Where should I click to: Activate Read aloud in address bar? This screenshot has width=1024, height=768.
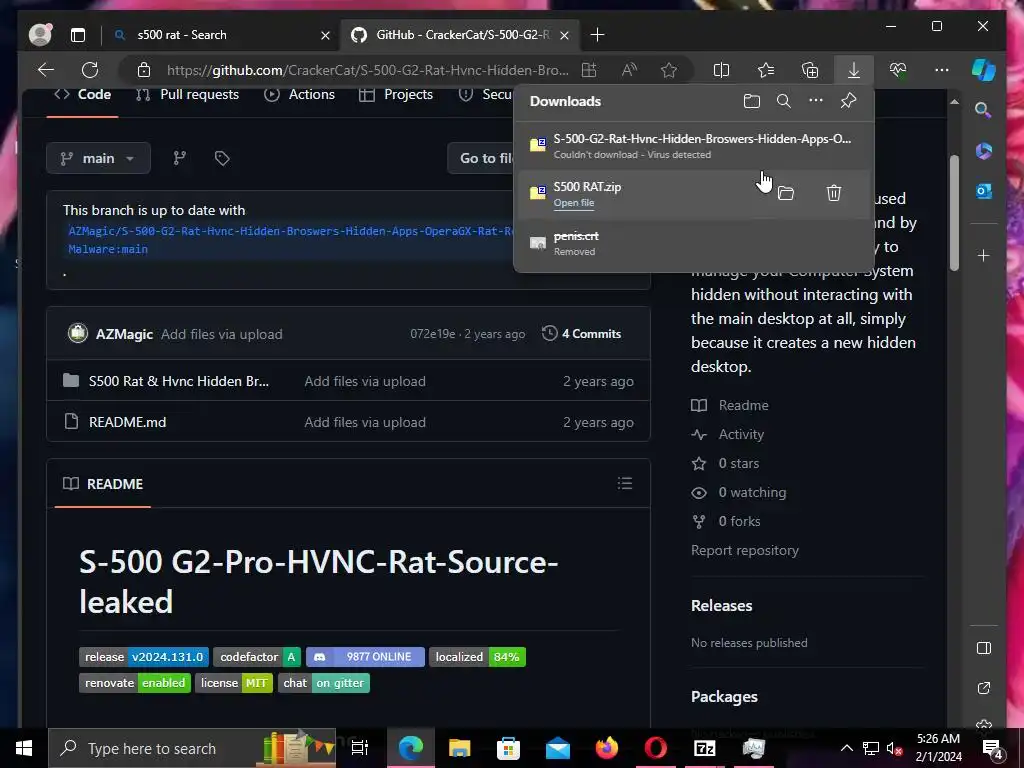click(629, 70)
